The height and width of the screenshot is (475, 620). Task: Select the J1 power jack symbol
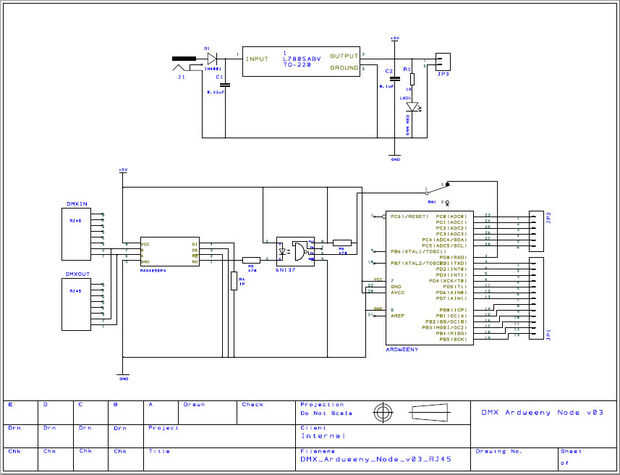coord(185,64)
